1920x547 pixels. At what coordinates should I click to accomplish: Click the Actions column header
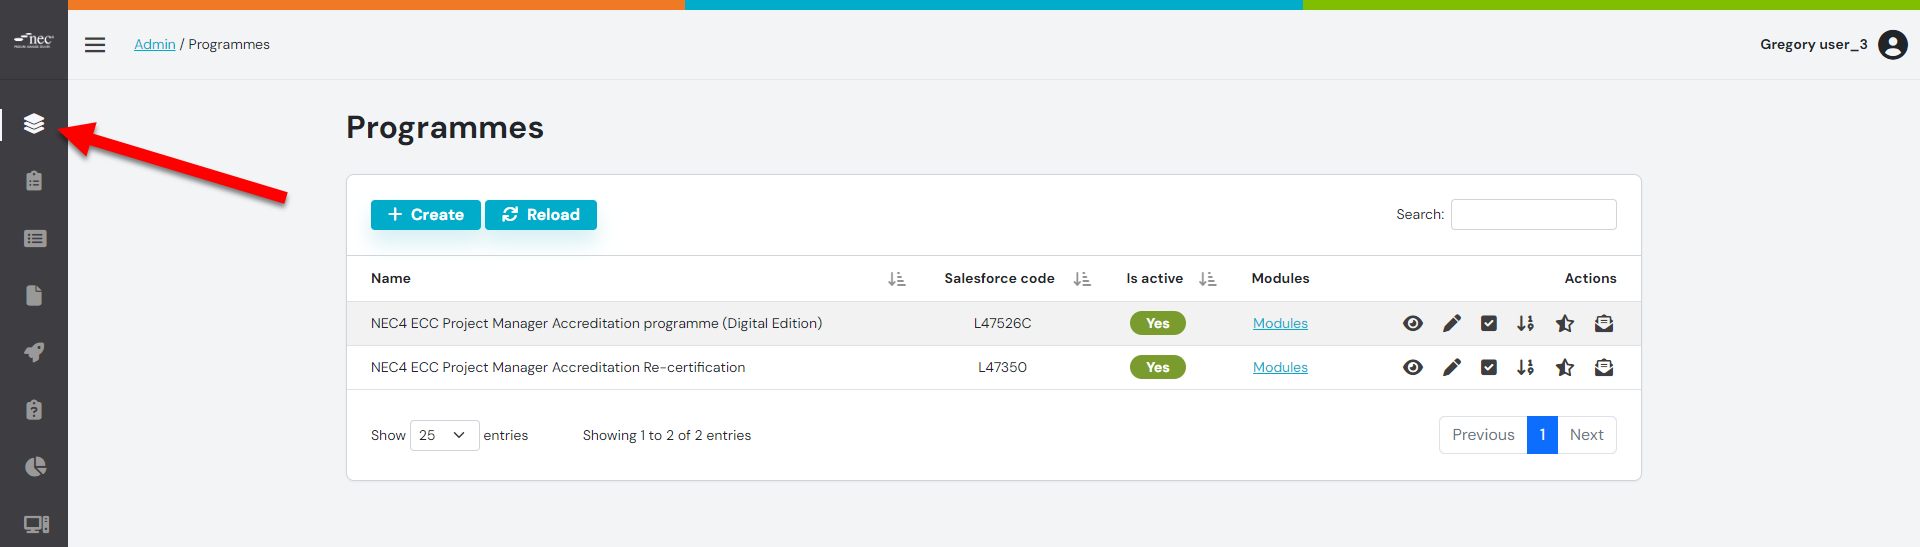(x=1590, y=278)
